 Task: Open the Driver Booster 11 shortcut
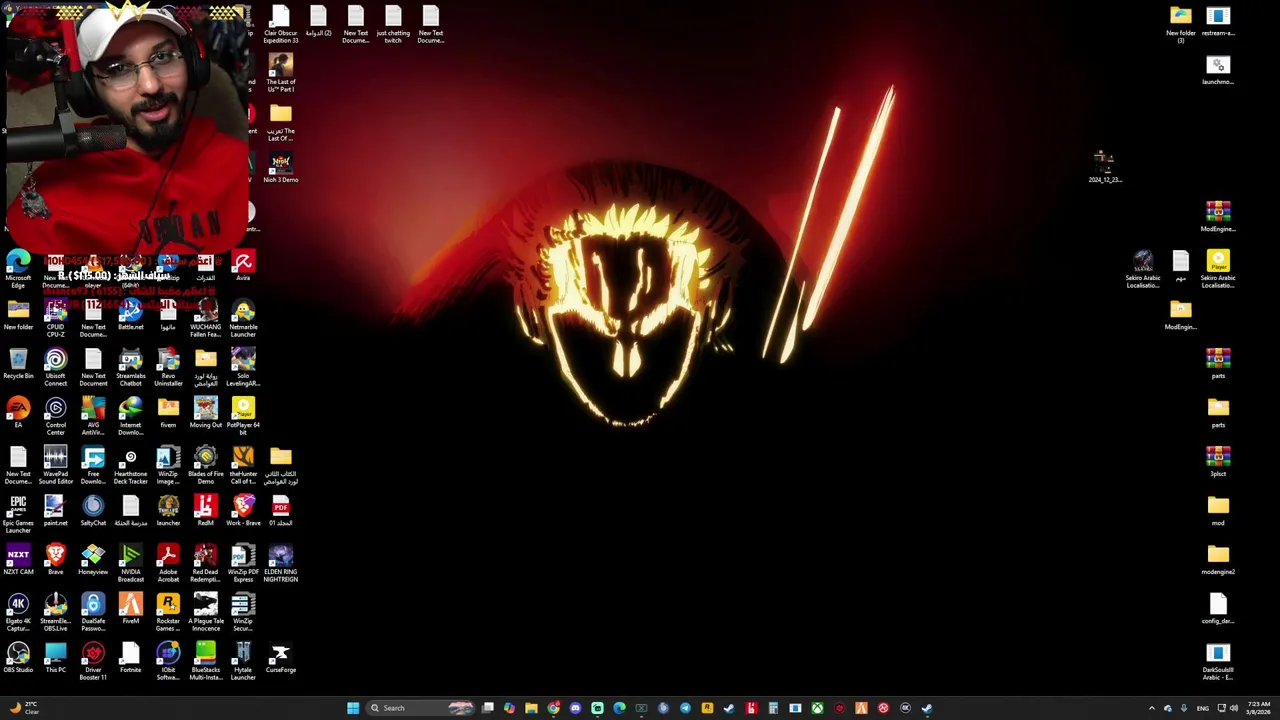tap(93, 662)
